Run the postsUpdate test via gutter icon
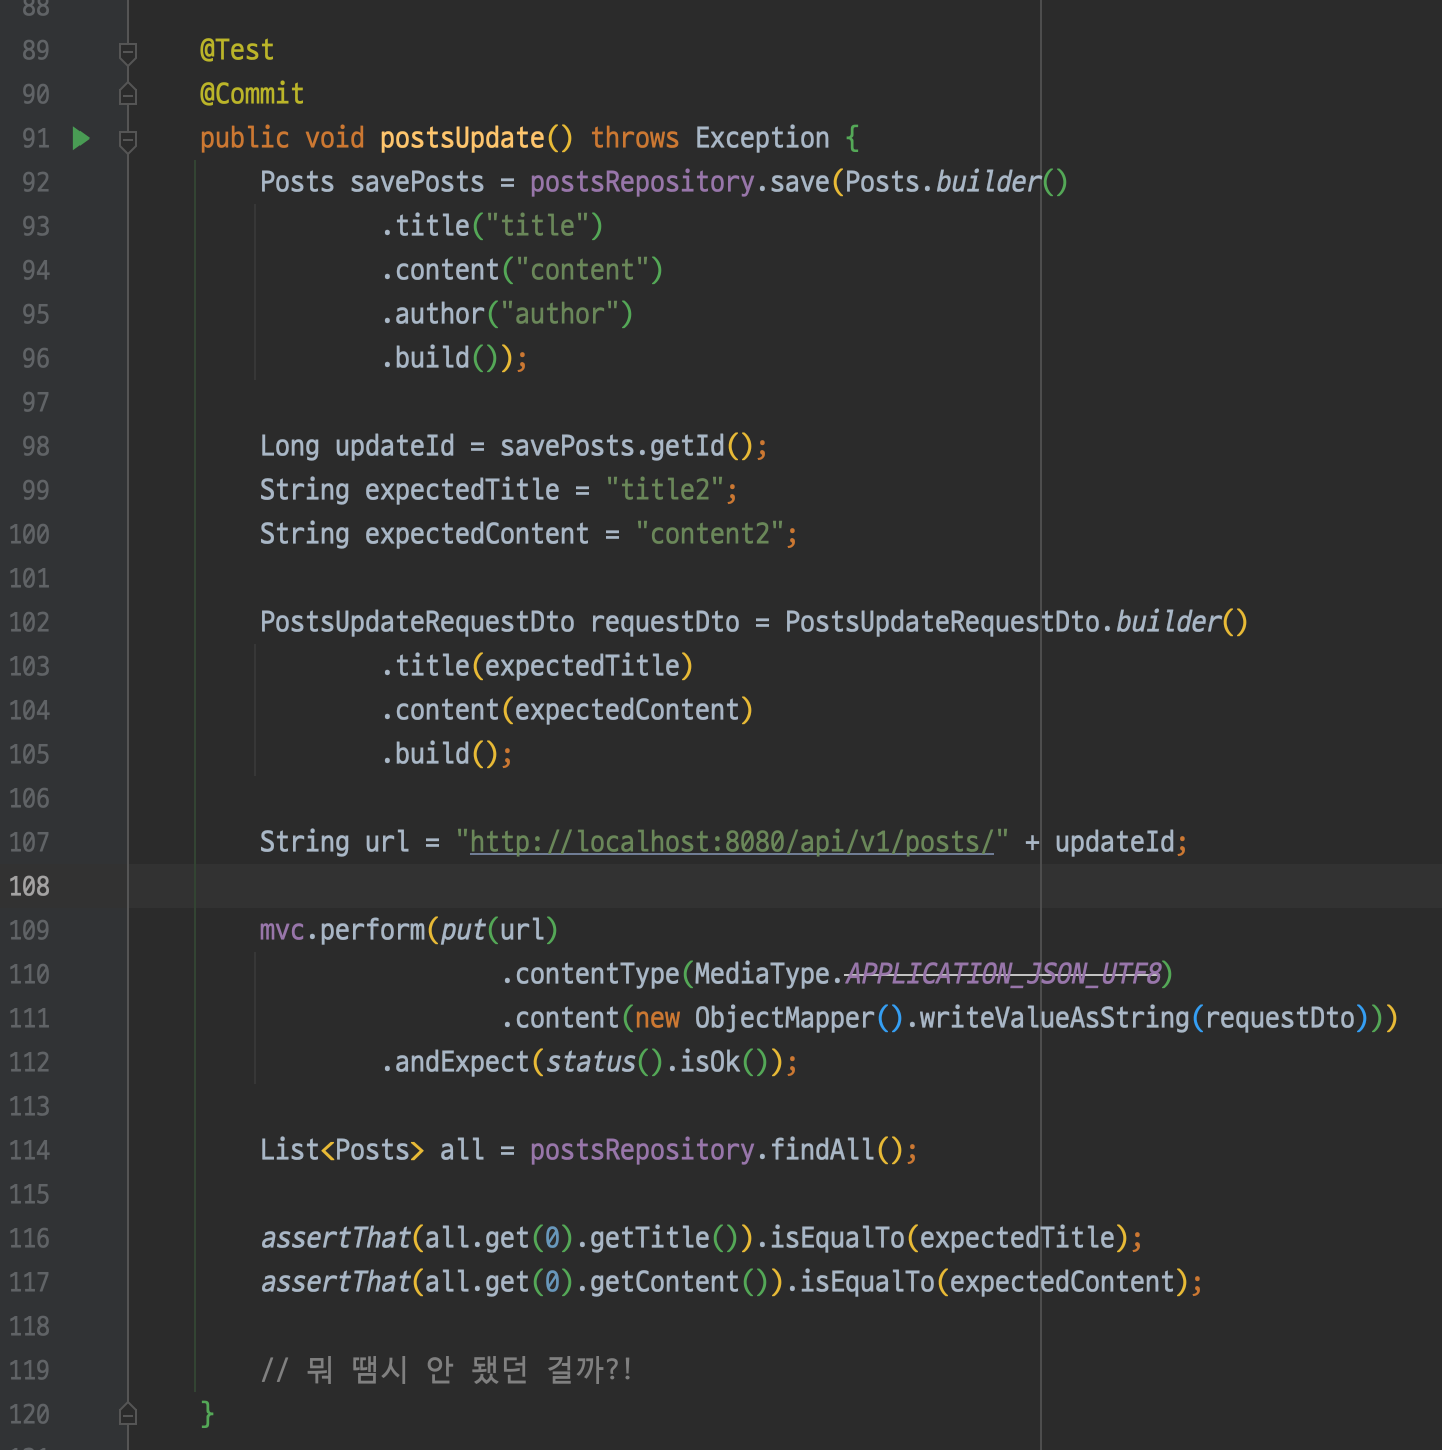 click(x=82, y=138)
